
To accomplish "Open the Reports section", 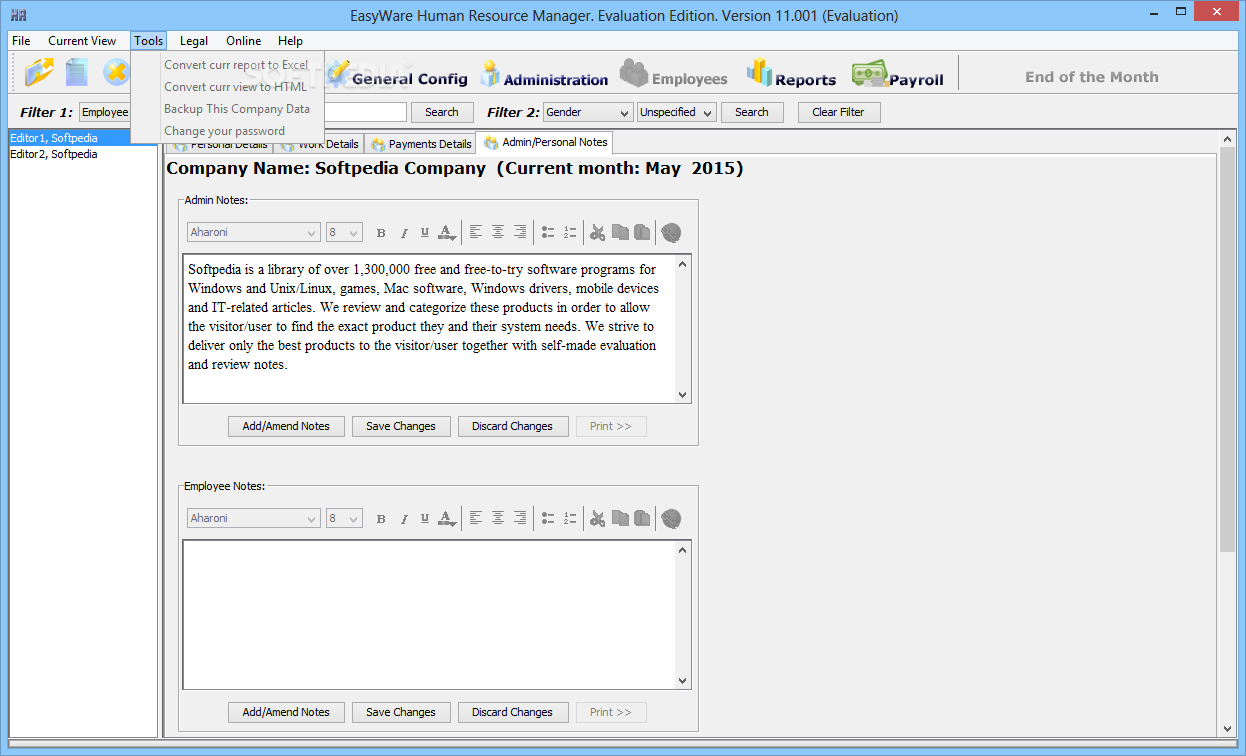I will click(791, 74).
